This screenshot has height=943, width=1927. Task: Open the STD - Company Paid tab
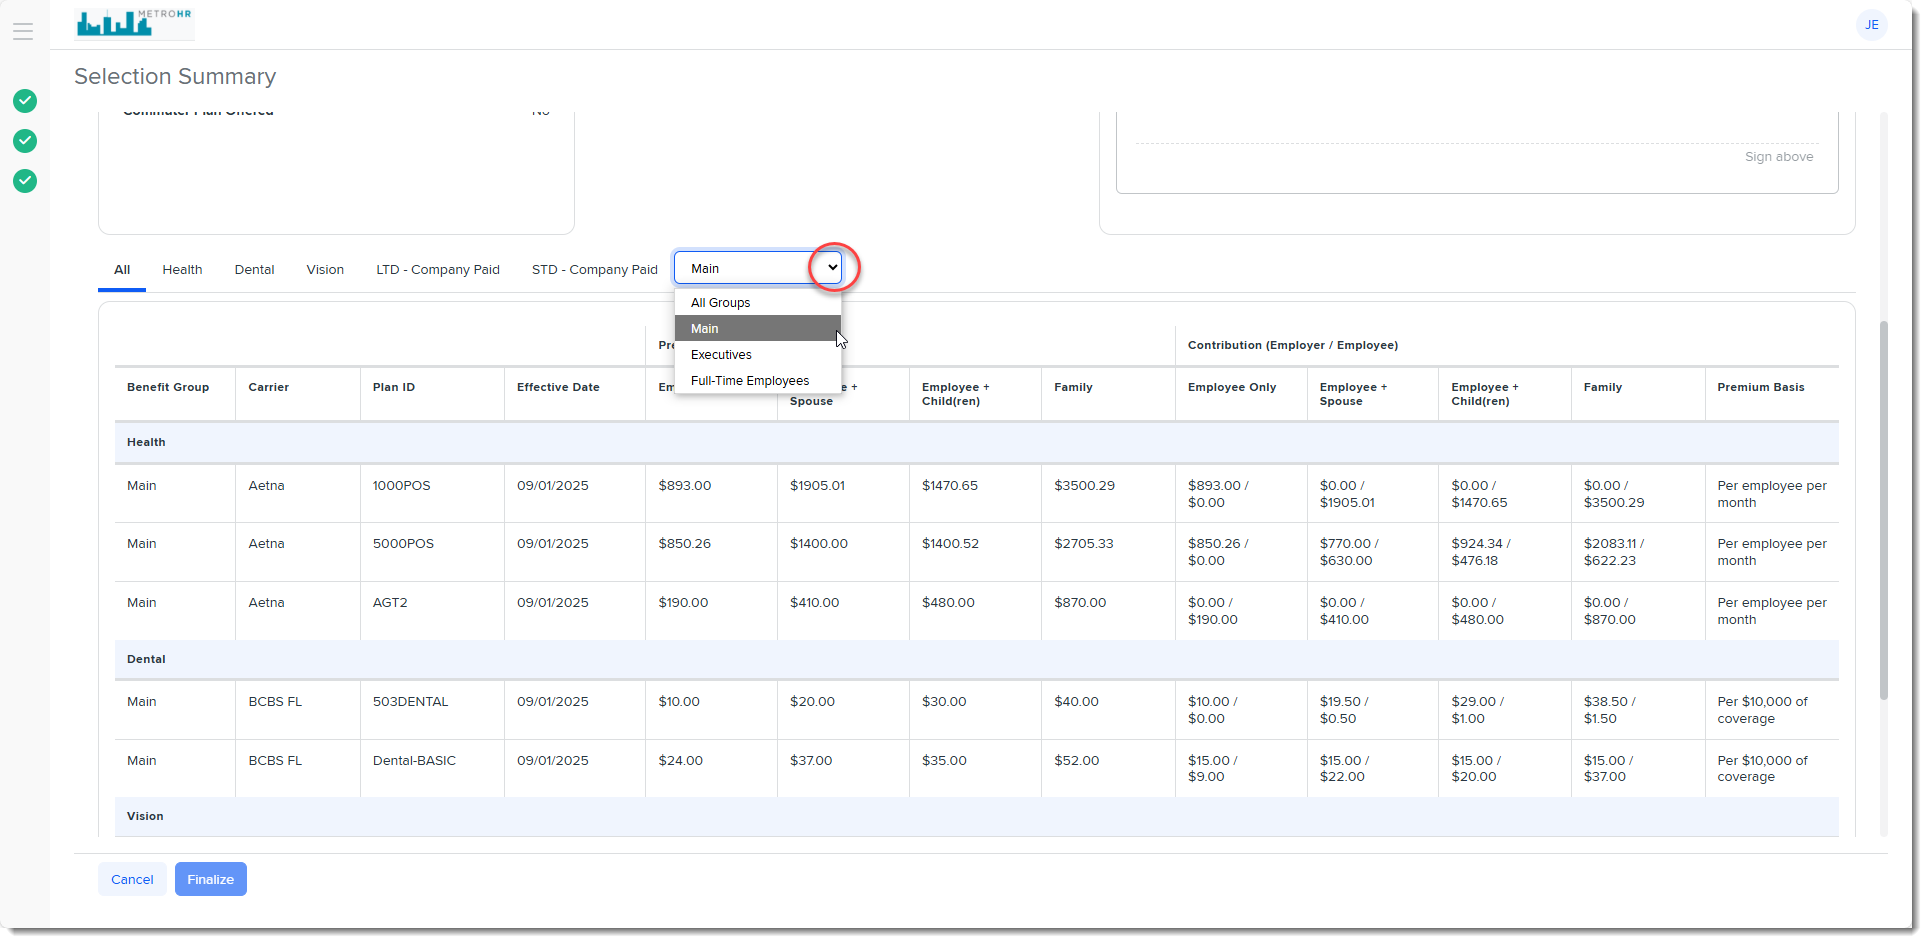(x=594, y=270)
